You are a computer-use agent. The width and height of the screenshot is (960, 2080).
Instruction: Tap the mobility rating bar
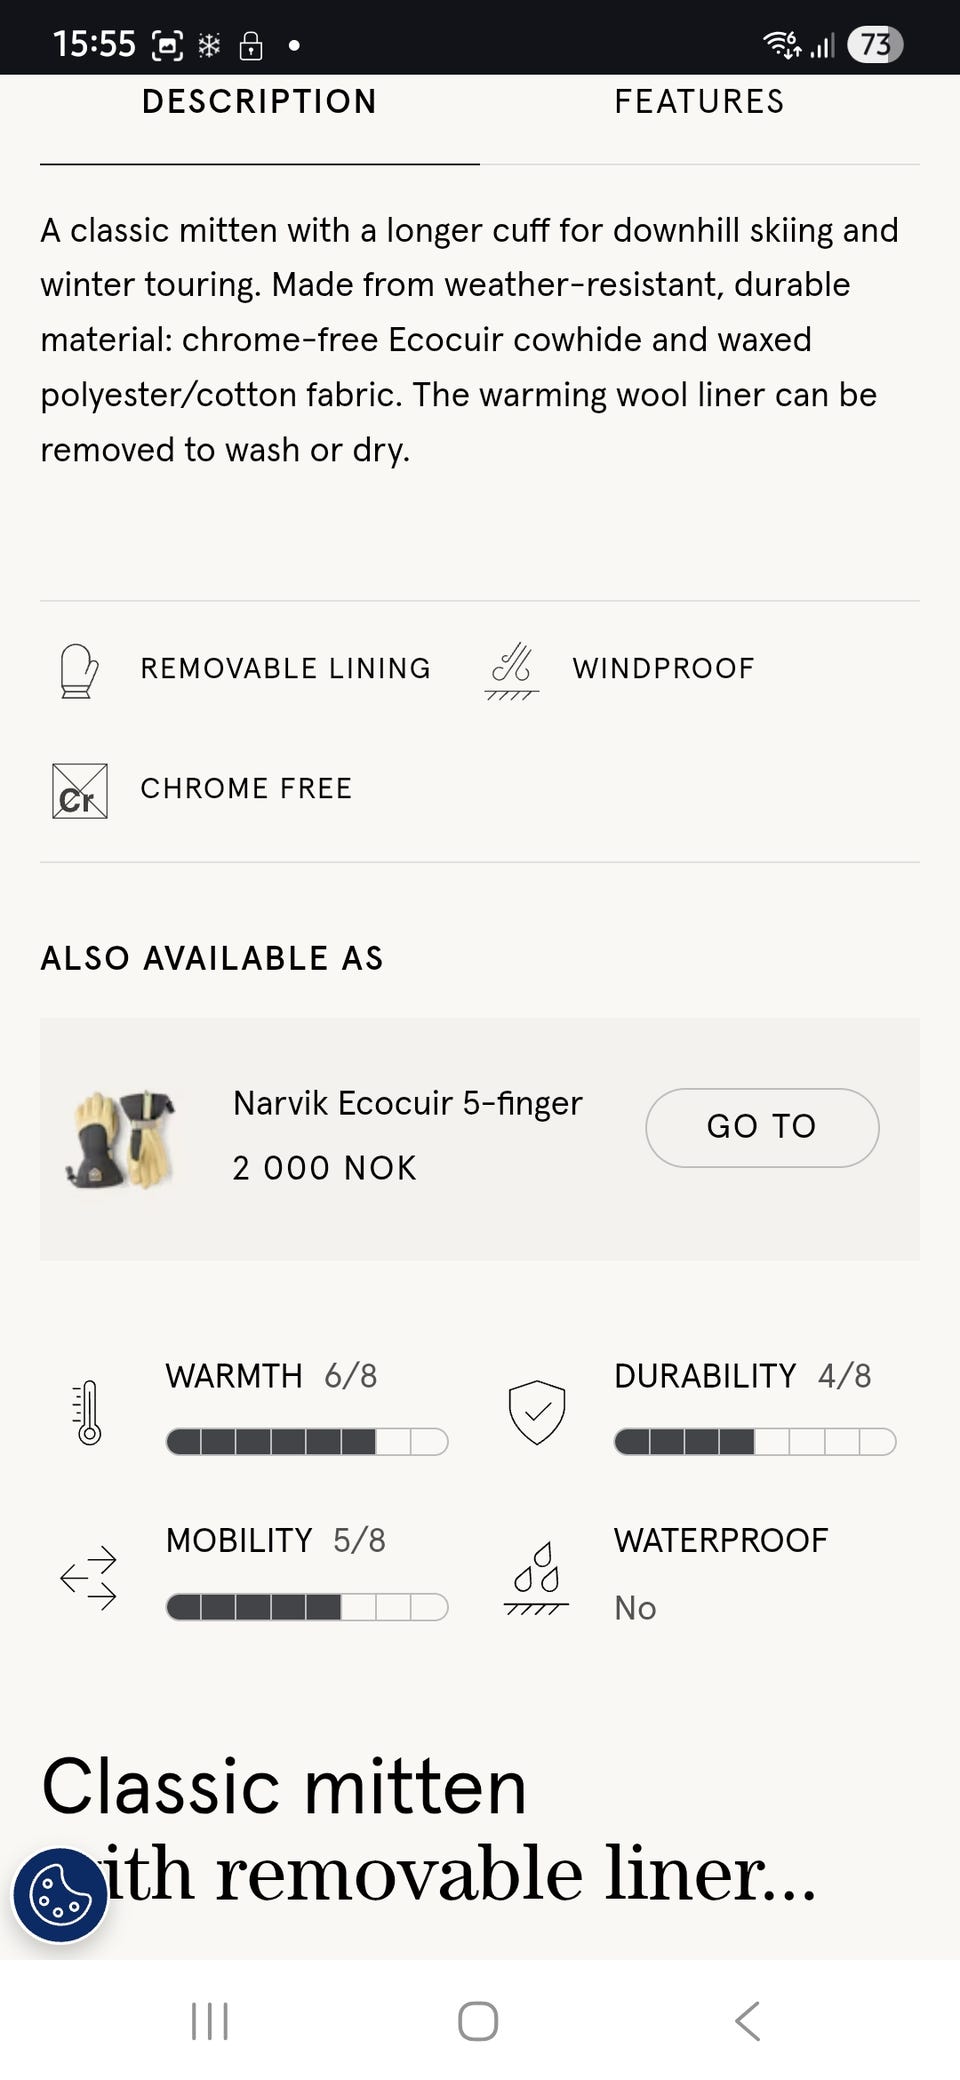[306, 1607]
